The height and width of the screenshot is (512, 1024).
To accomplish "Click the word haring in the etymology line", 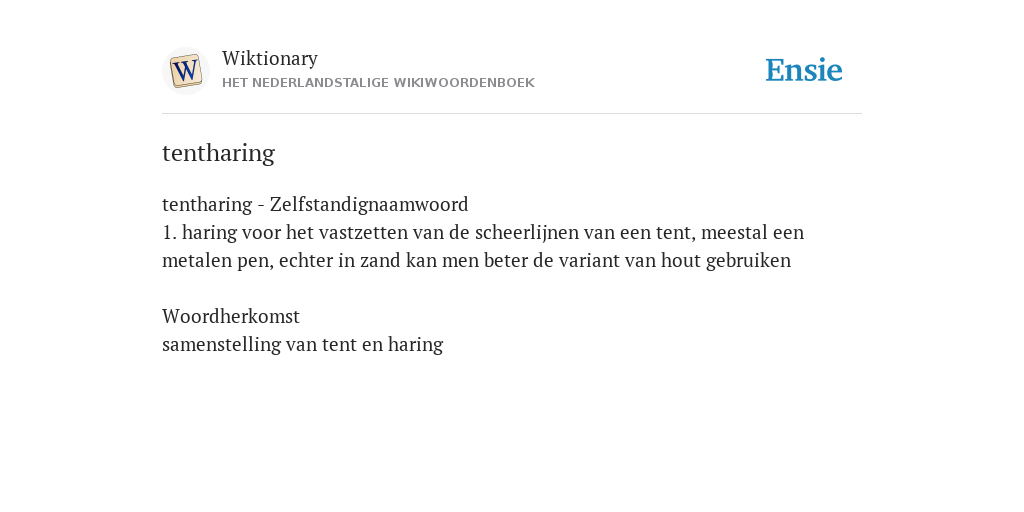I will [415, 344].
